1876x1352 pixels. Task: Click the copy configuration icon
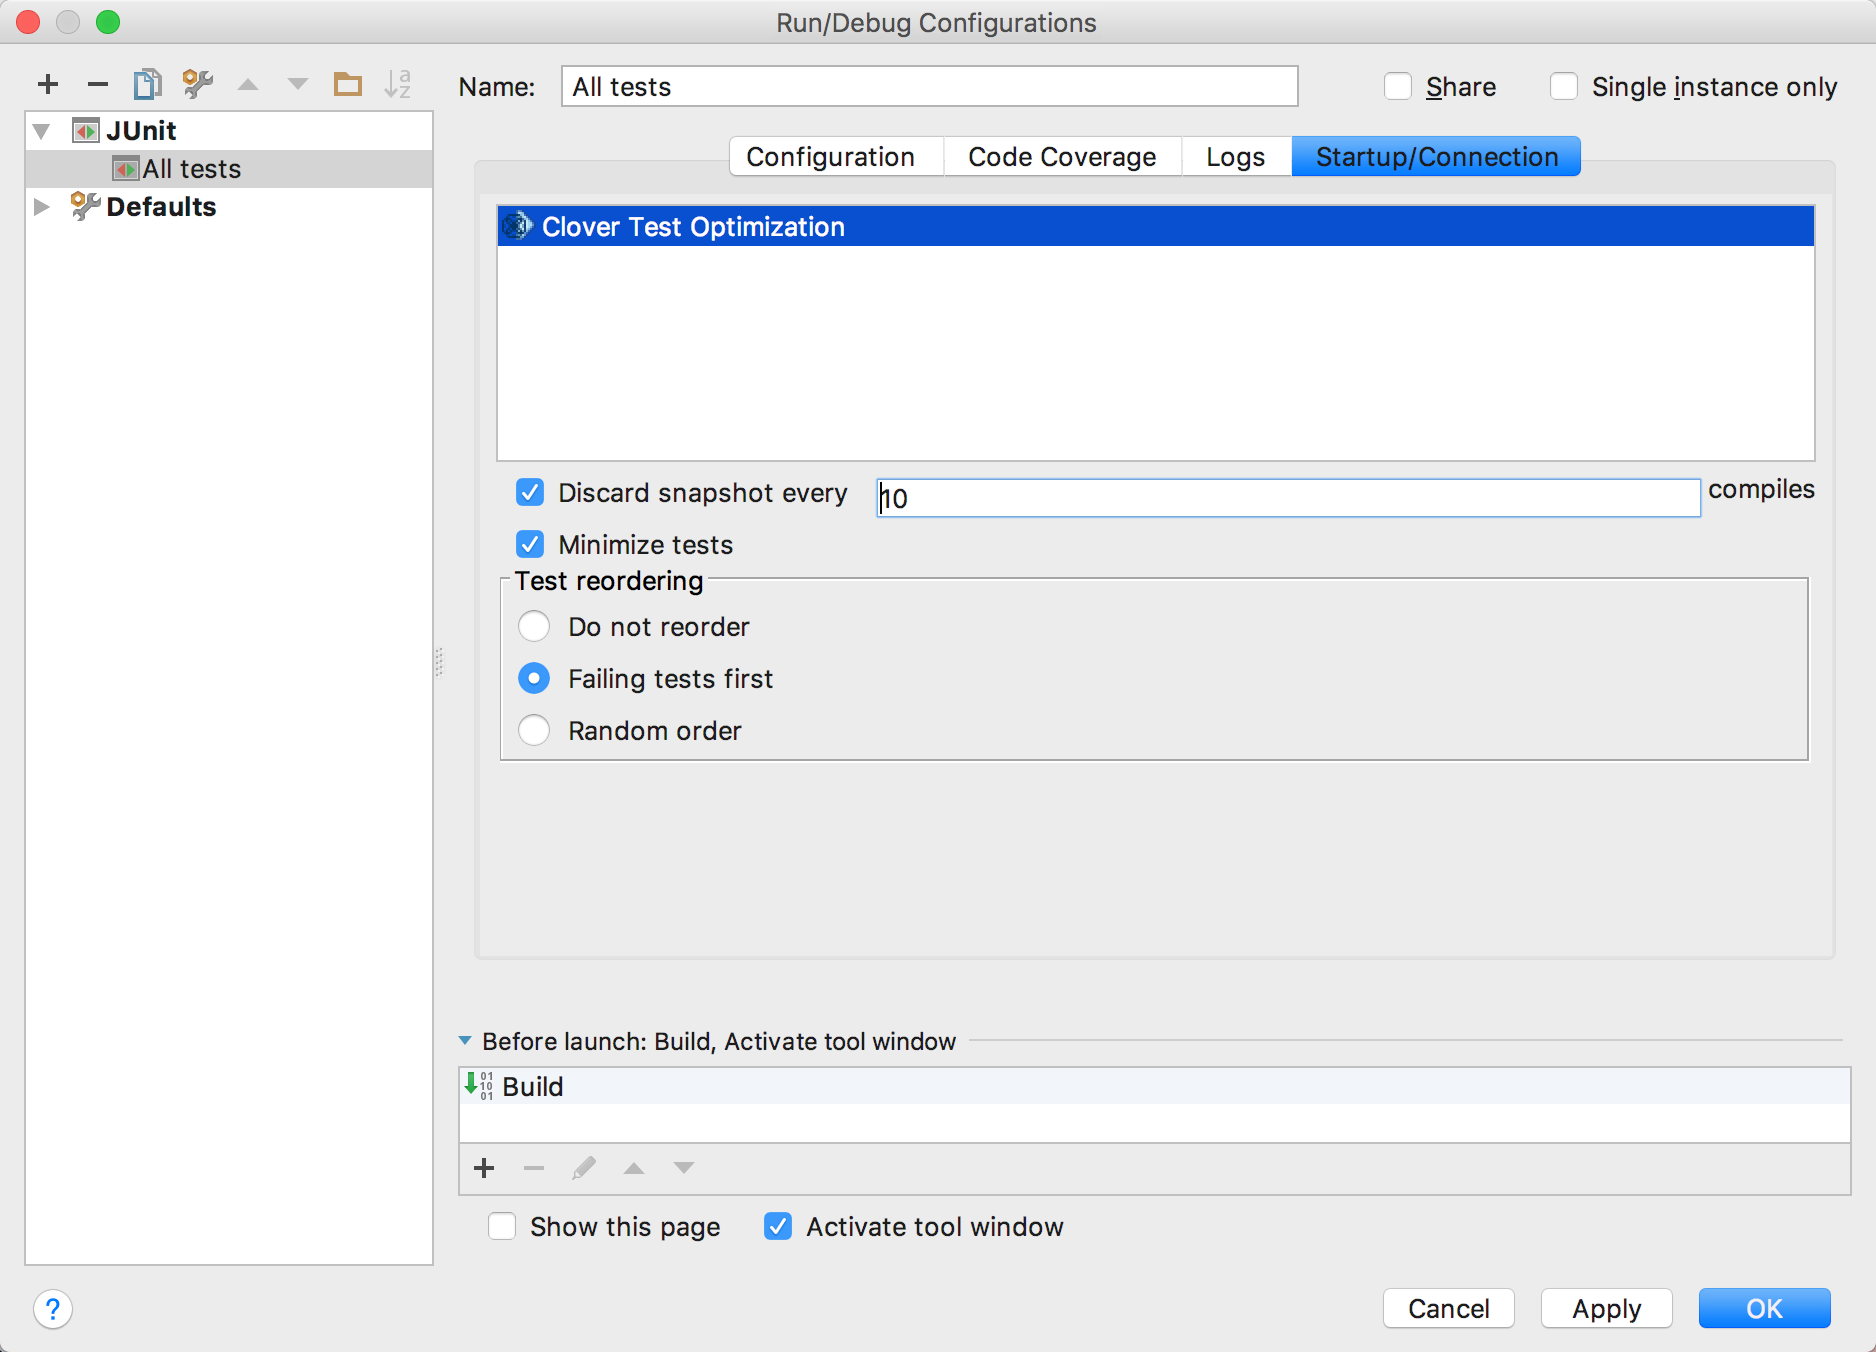[147, 85]
